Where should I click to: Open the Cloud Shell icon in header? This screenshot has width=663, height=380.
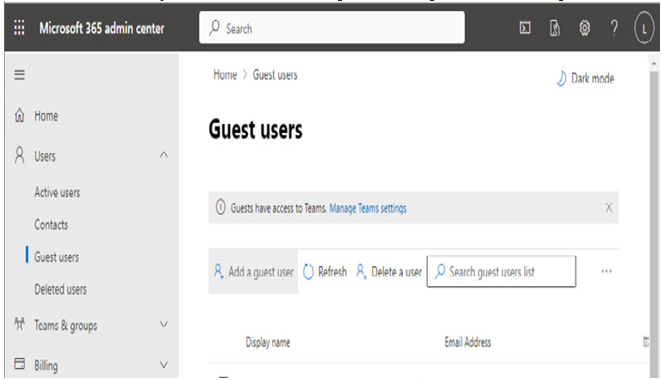pyautogui.click(x=525, y=28)
